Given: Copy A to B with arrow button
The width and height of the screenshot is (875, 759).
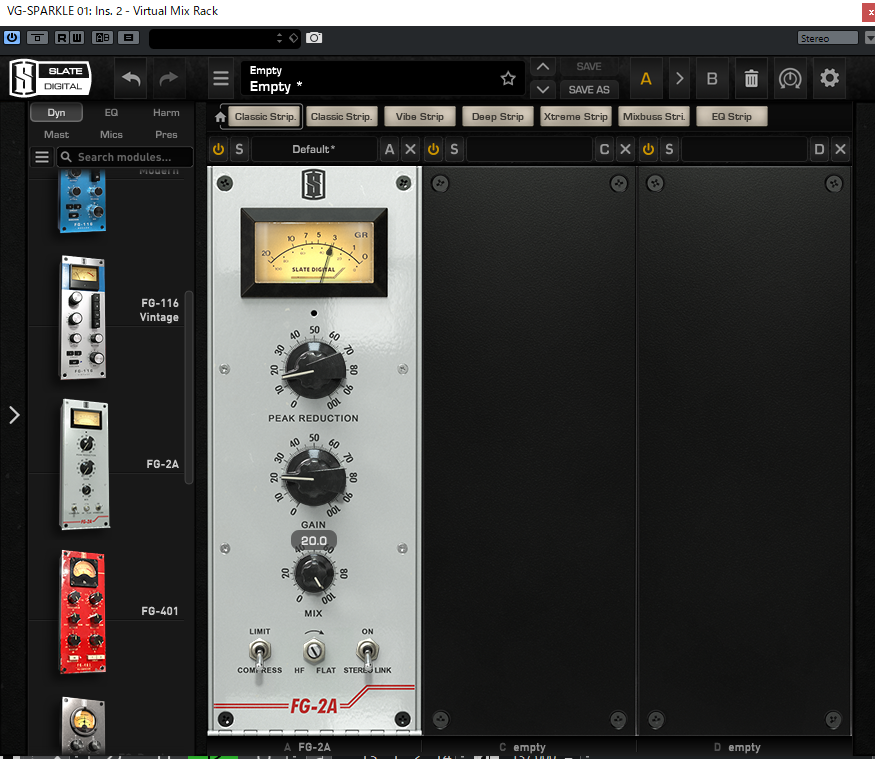Looking at the screenshot, I should point(679,78).
